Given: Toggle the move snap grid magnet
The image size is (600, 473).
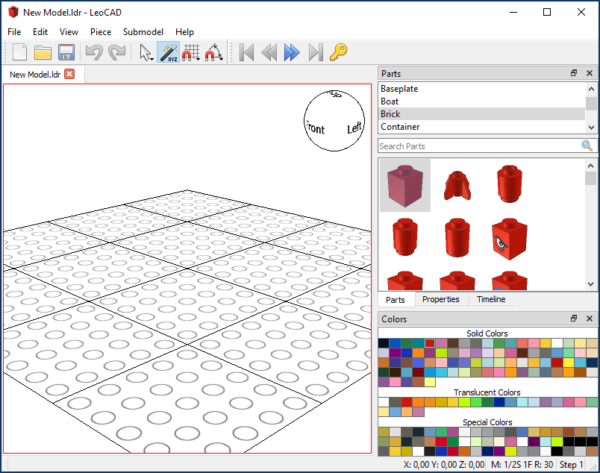Looking at the screenshot, I should point(190,52).
